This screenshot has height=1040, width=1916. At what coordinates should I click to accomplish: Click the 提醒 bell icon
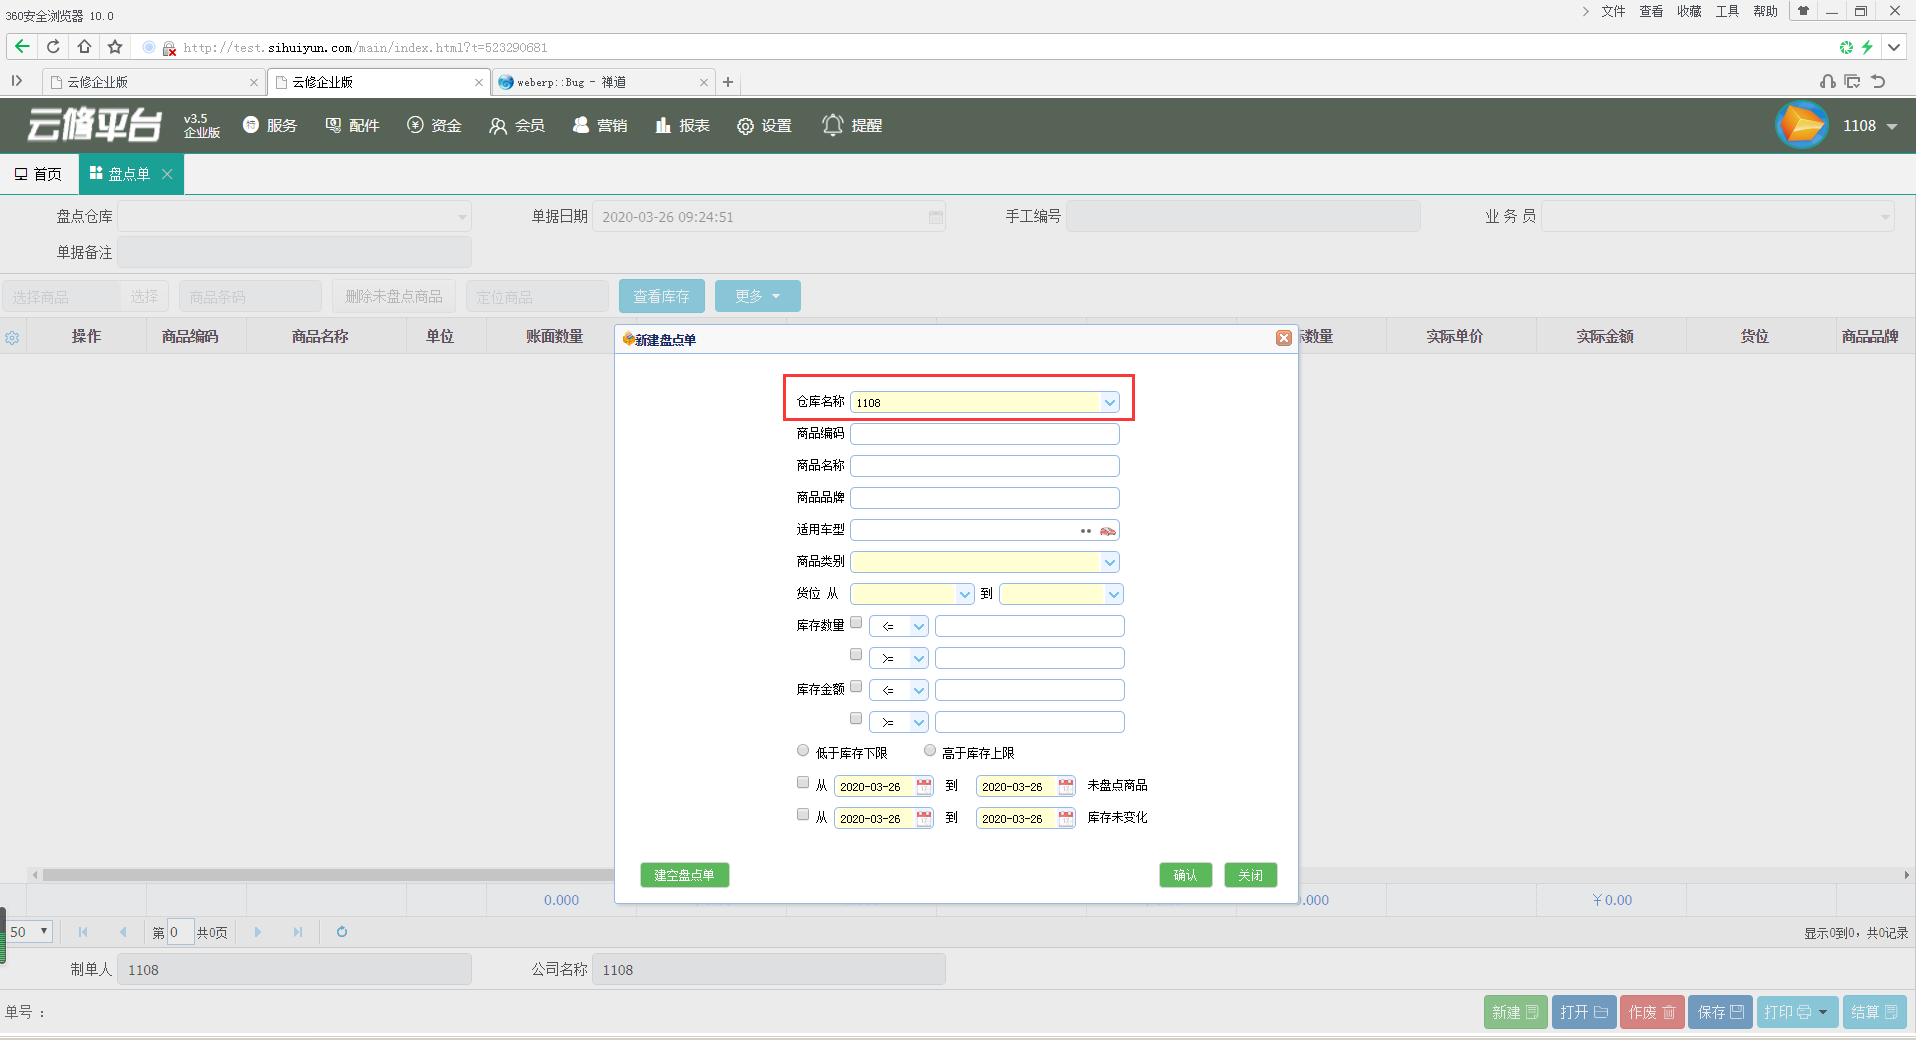tap(832, 125)
